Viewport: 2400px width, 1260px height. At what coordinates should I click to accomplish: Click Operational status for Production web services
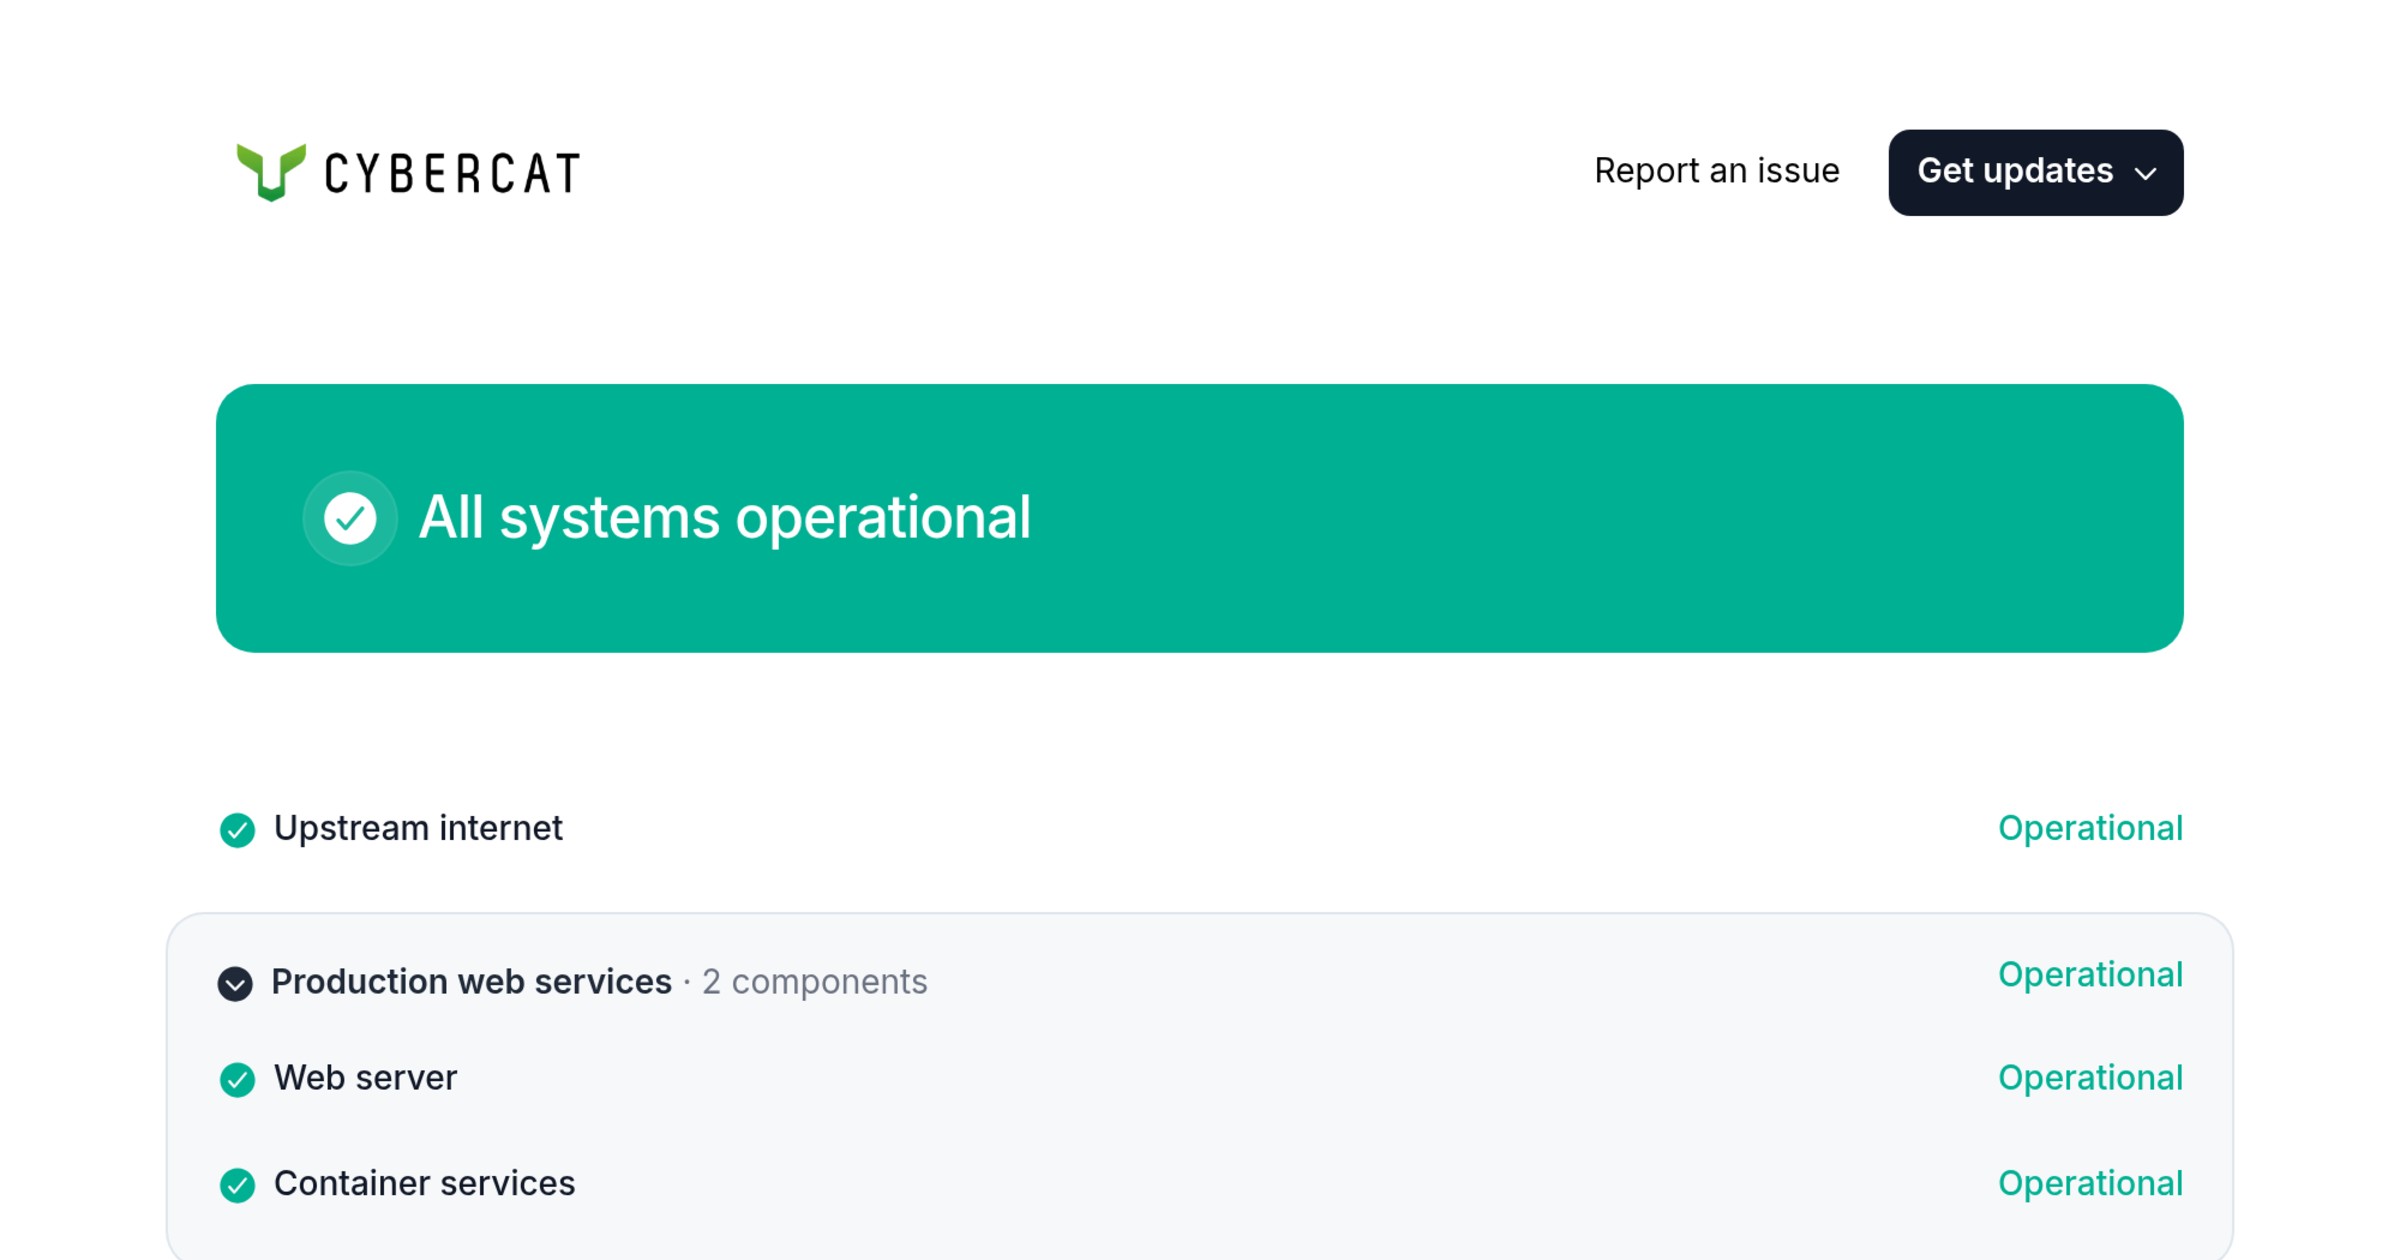pyautogui.click(x=2090, y=975)
